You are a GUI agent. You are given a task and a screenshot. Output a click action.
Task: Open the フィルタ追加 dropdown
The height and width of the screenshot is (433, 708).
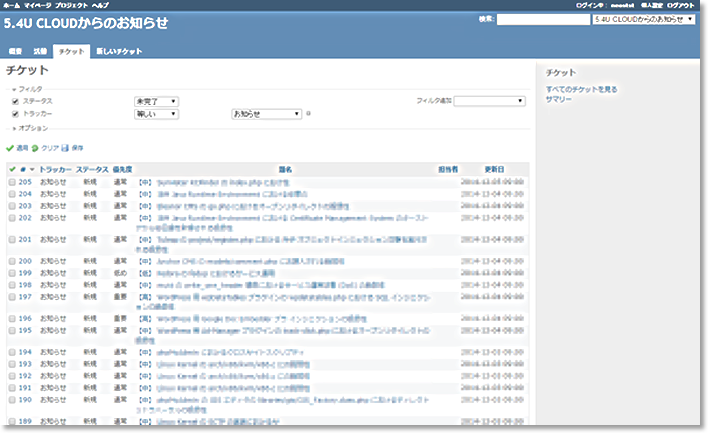point(490,101)
